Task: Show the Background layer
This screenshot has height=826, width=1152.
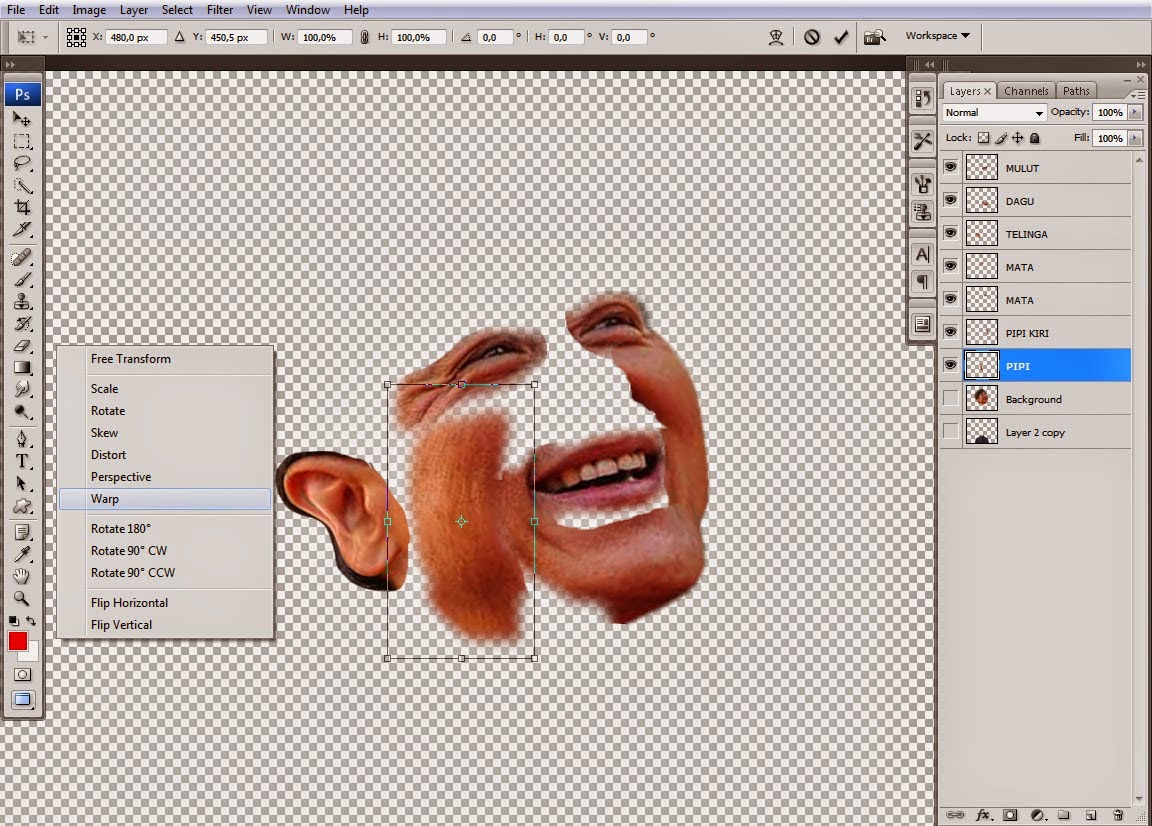Action: [950, 398]
